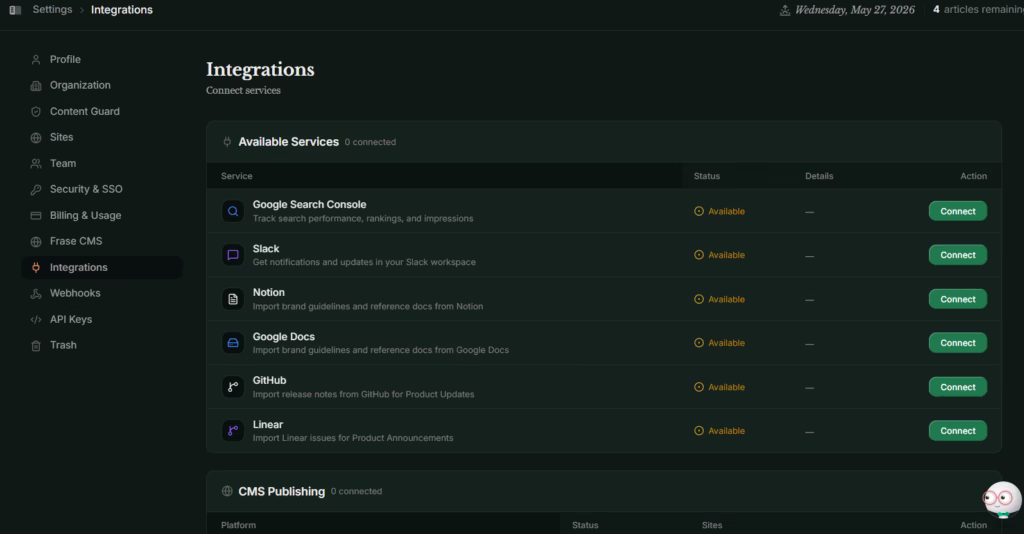Click the Service column header

coord(236,176)
